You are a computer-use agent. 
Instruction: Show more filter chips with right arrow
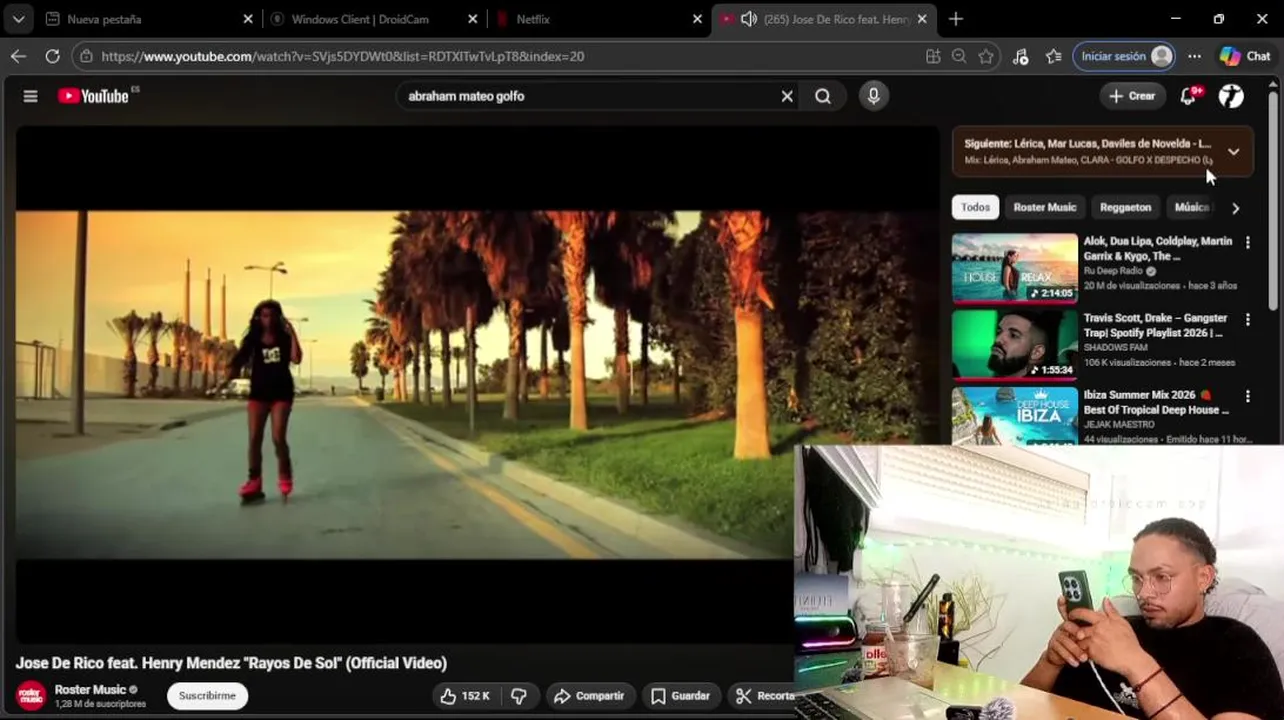(1235, 208)
